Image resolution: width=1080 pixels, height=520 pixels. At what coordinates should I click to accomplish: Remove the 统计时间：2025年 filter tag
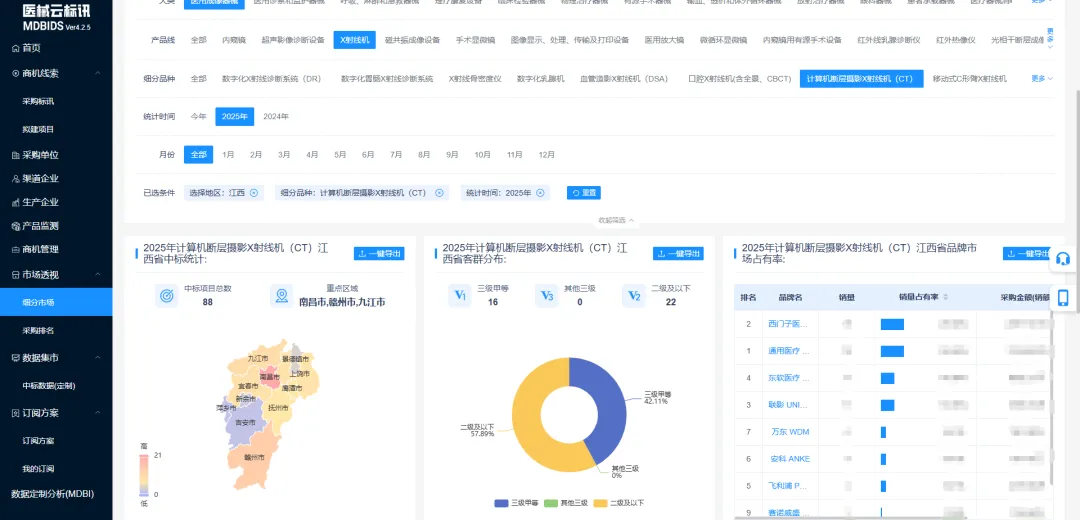[540, 193]
